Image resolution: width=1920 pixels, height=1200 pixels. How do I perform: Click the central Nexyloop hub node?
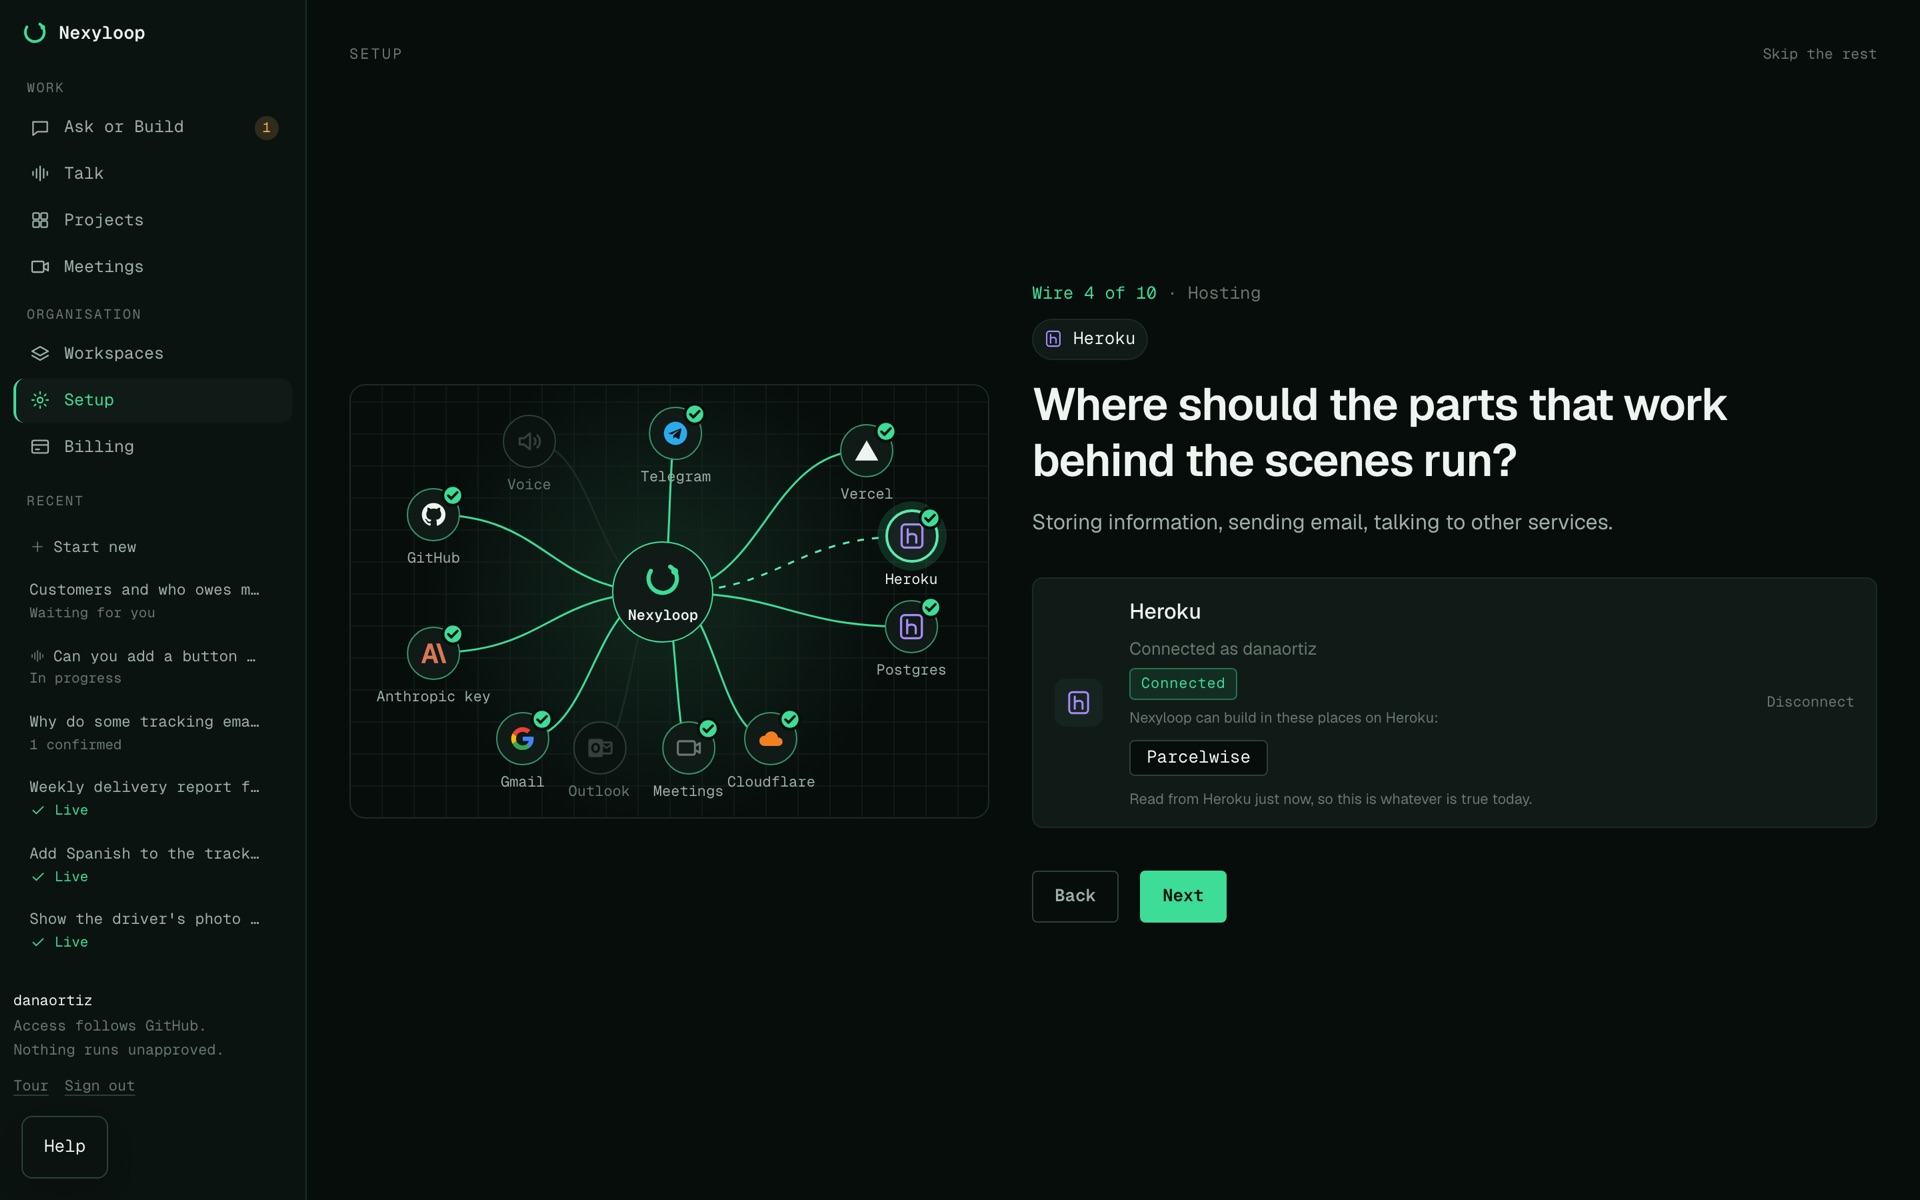662,592
